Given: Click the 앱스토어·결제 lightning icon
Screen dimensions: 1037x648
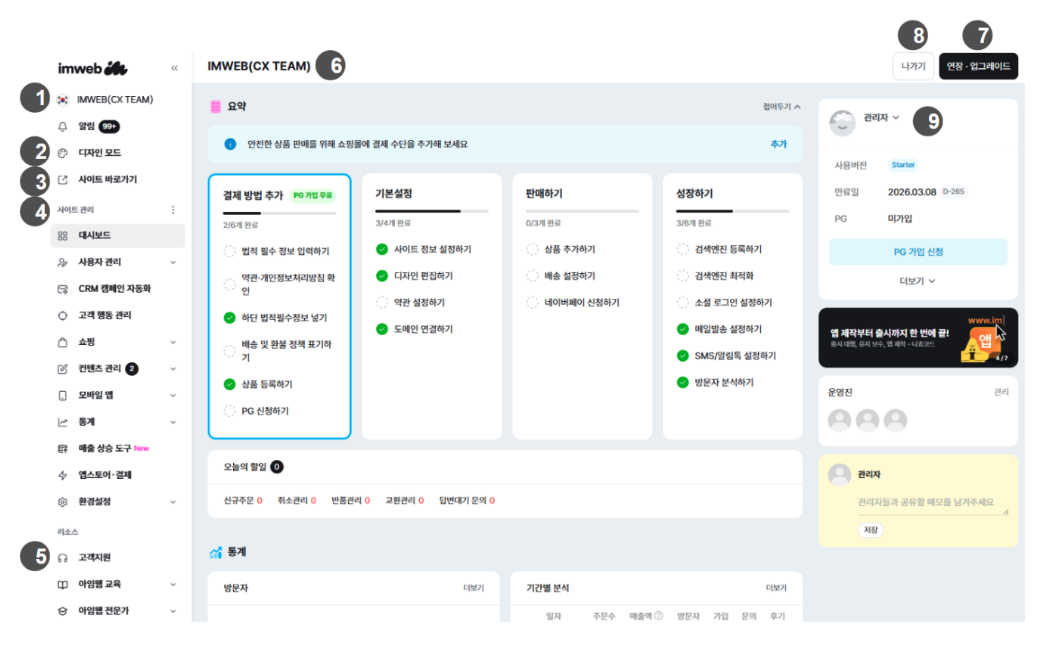Looking at the screenshot, I should click(63, 475).
